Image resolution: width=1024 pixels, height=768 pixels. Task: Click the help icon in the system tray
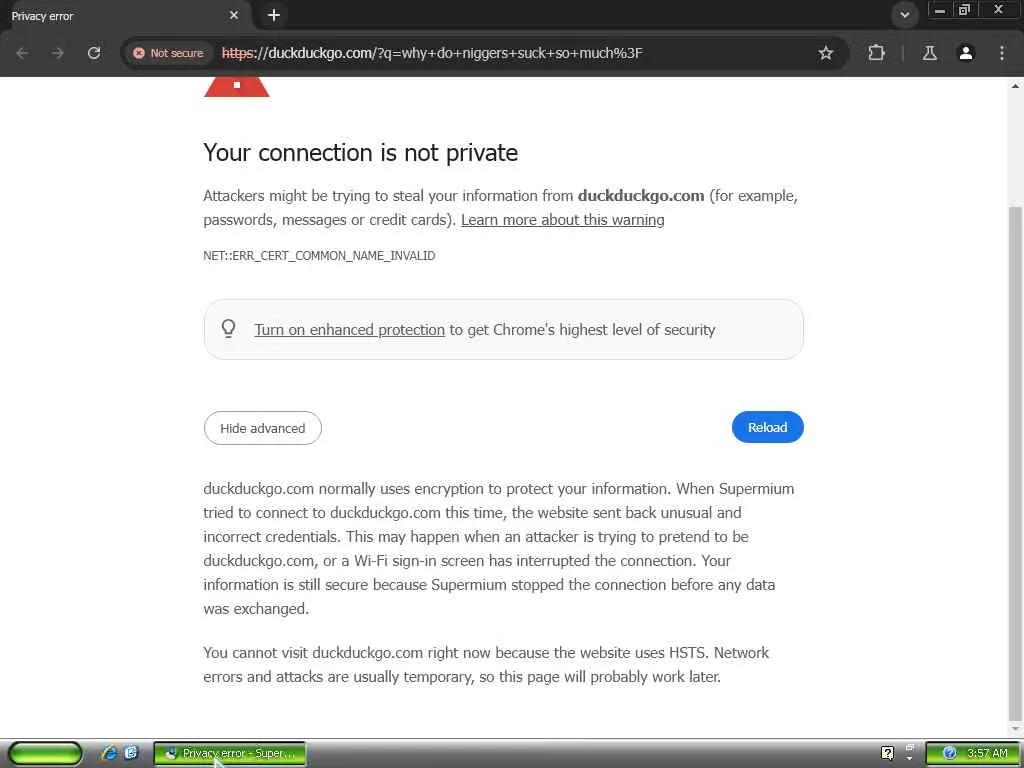(887, 753)
